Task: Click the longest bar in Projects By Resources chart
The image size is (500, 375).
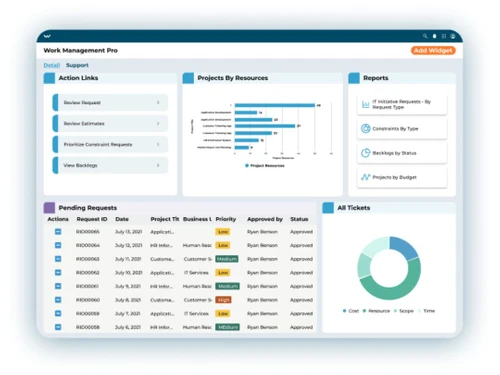Action: click(275, 105)
